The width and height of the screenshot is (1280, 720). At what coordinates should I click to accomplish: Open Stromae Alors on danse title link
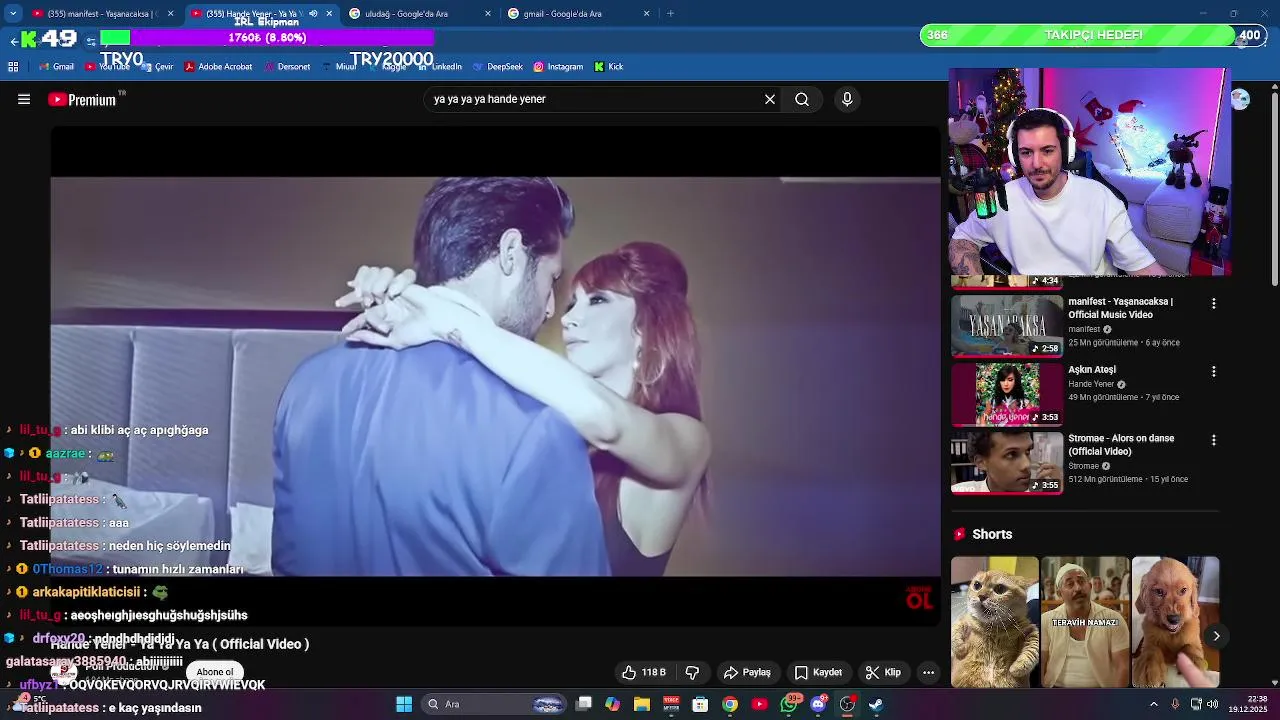tap(1121, 445)
